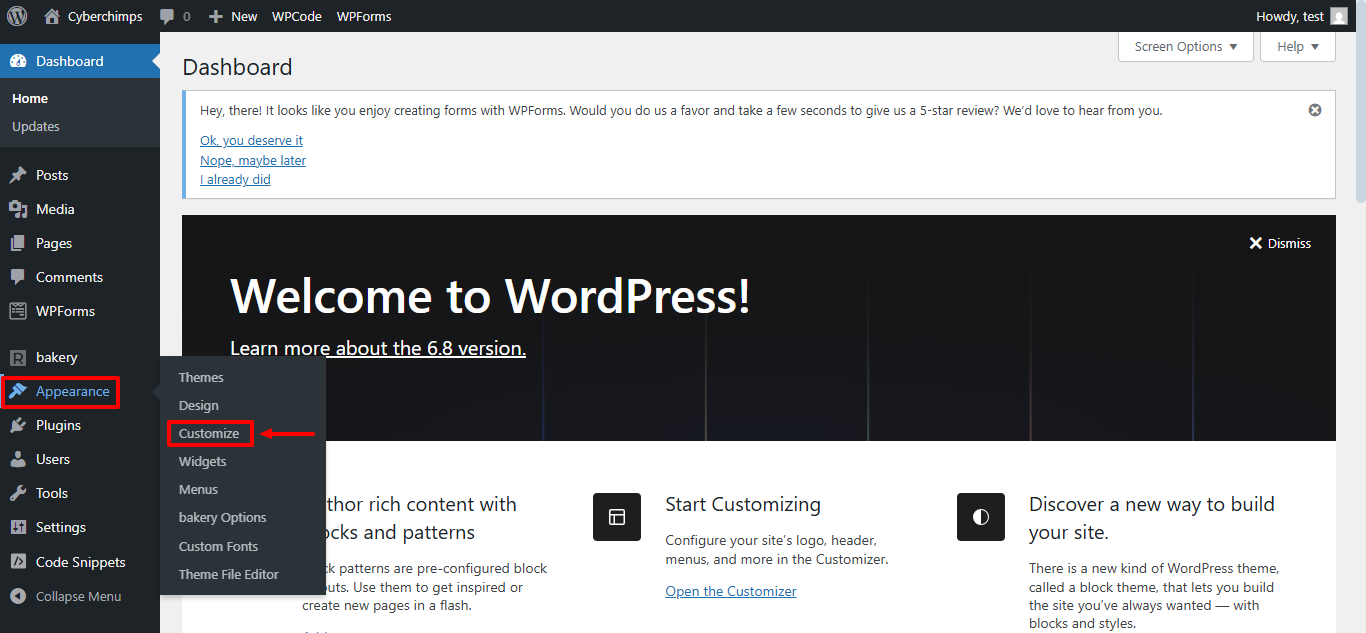Click the Pages icon in sidebar
This screenshot has height=633, width=1366.
pyautogui.click(x=18, y=243)
